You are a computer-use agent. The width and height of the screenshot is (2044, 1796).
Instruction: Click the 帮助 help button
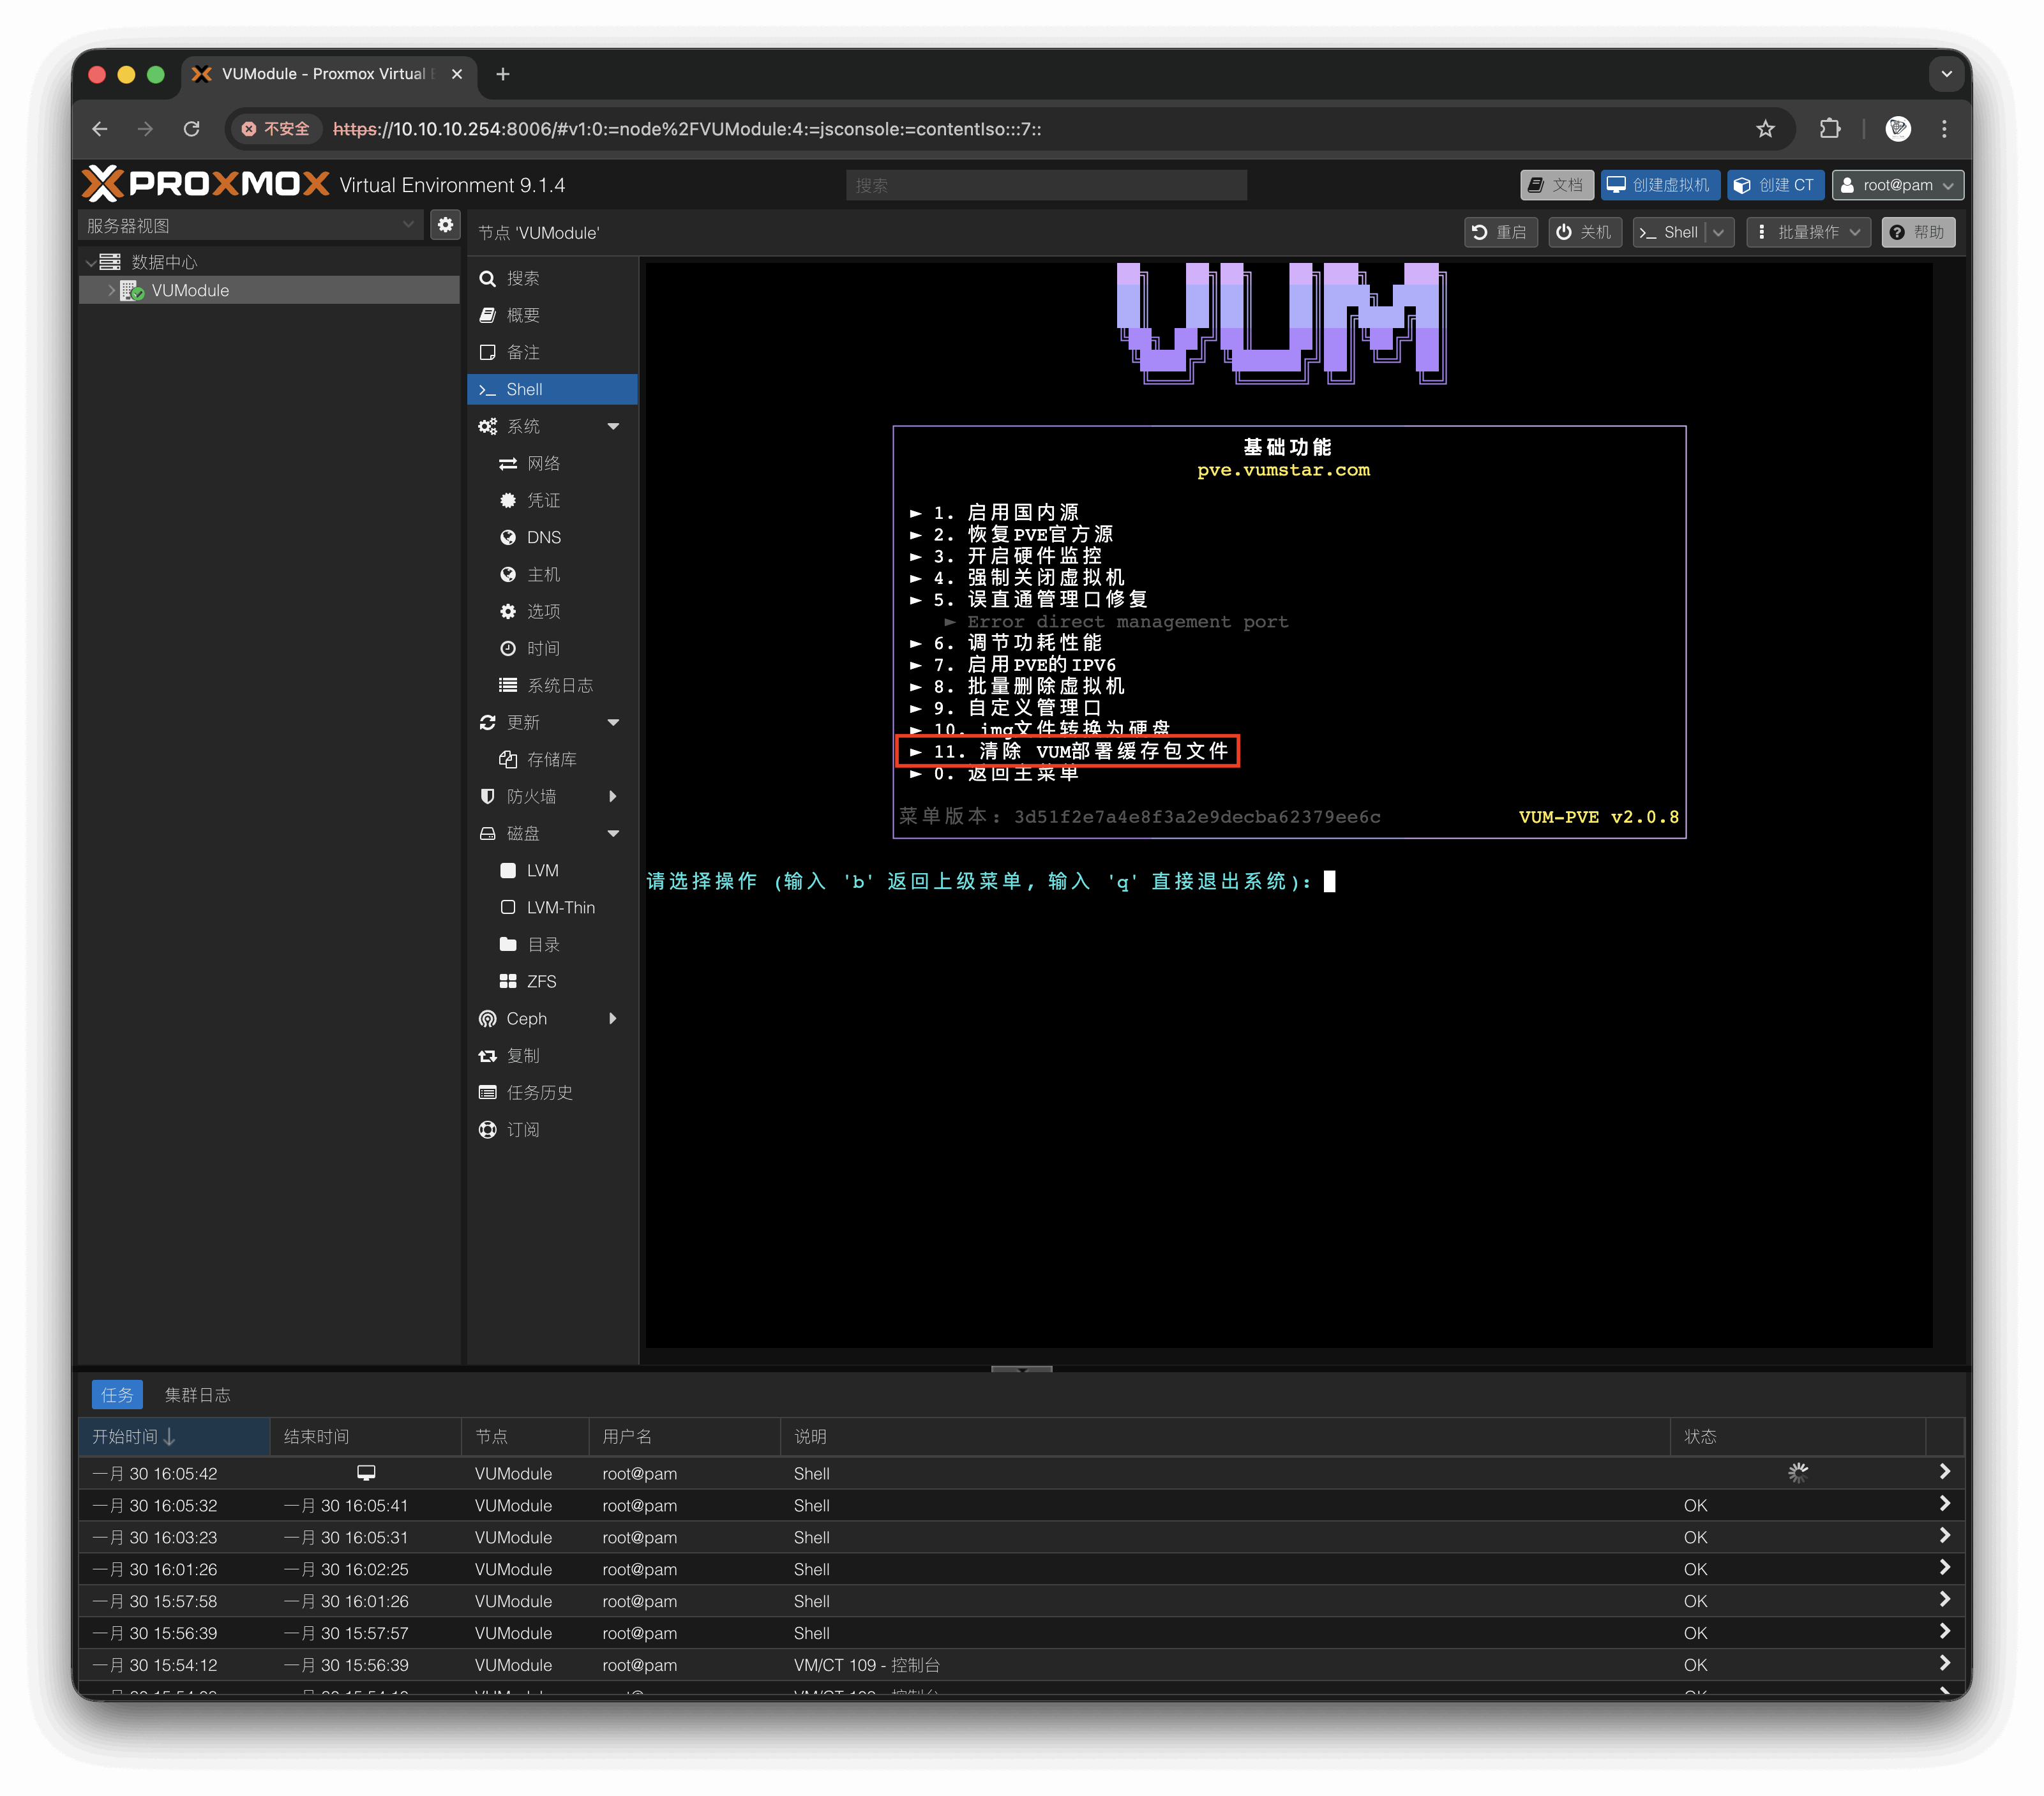tap(1917, 232)
